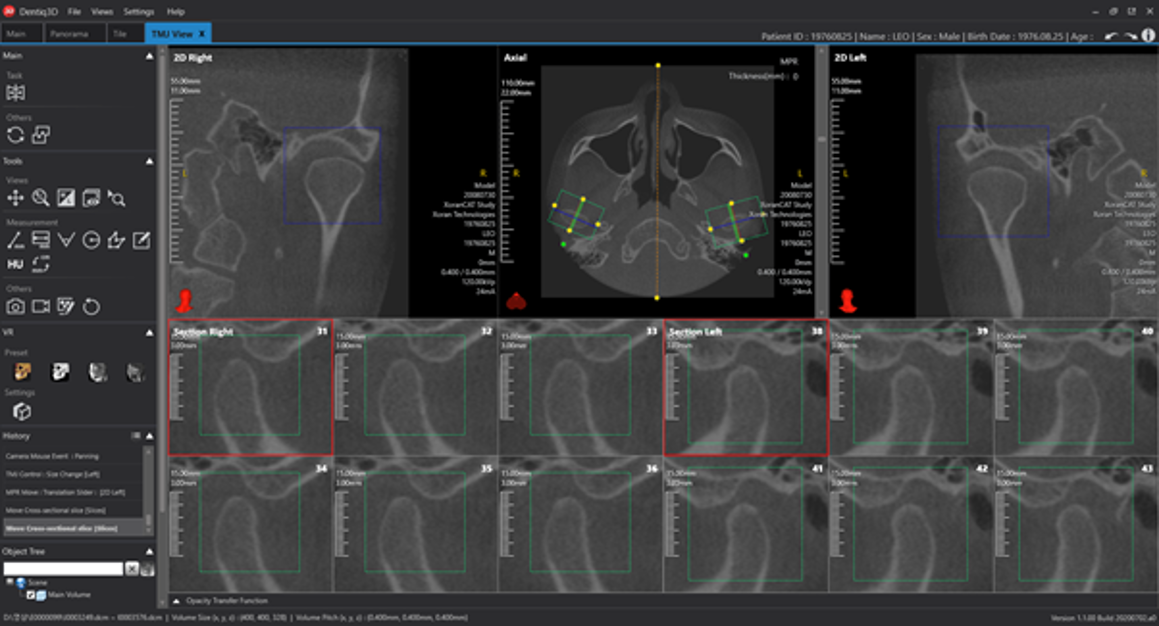
Task: Start video recording with camcorder icon
Action: pos(40,307)
